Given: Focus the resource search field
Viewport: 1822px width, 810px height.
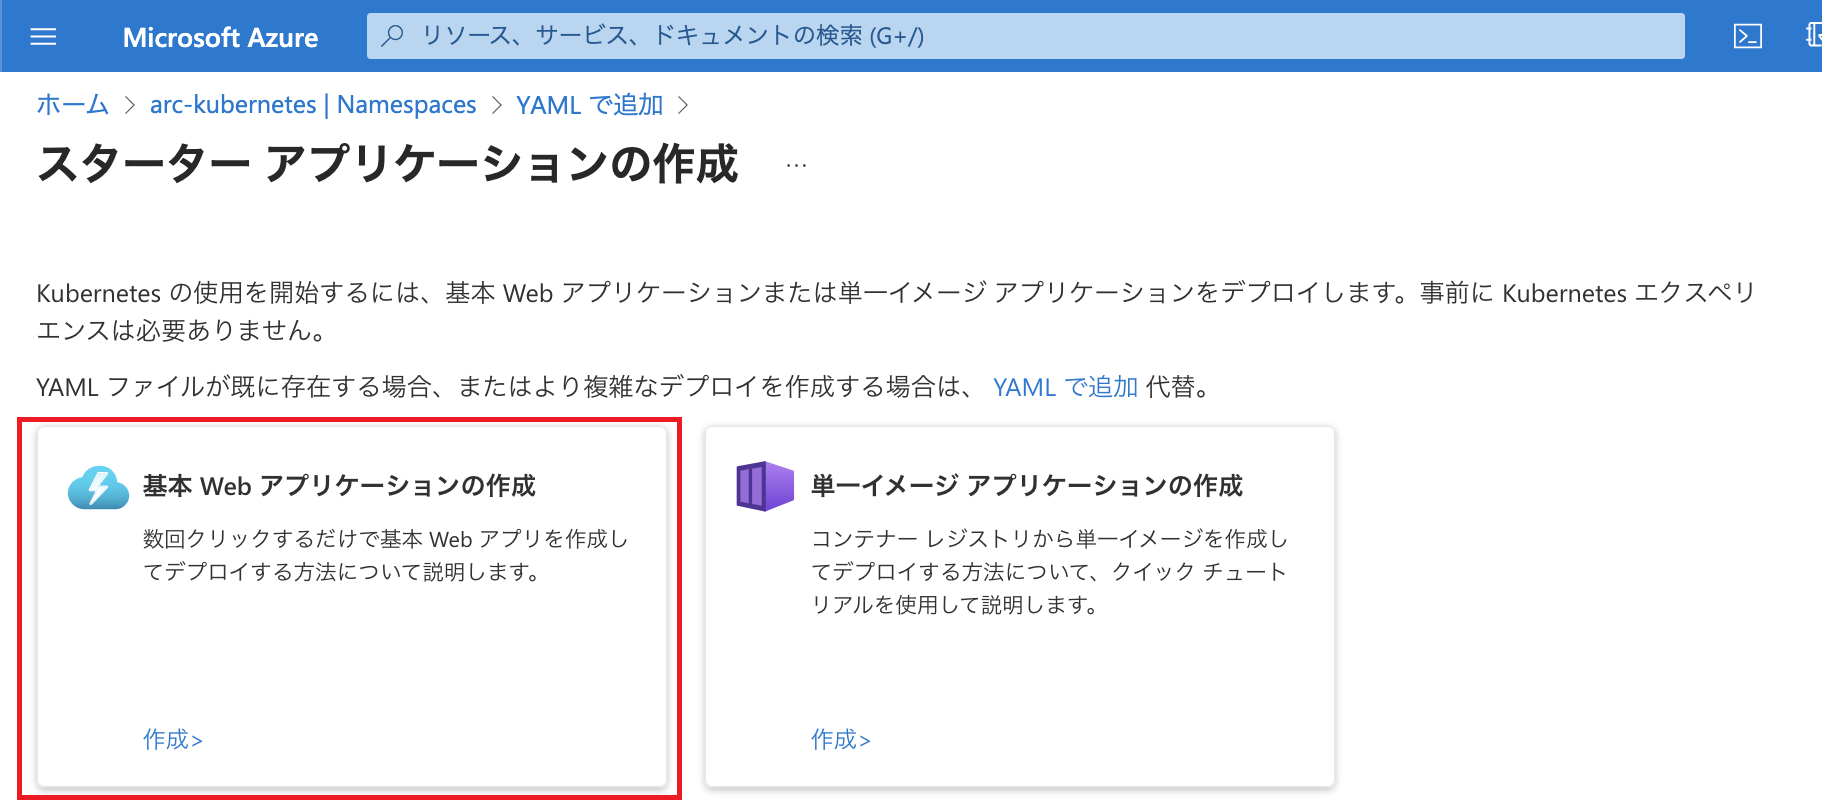Looking at the screenshot, I should tap(1025, 36).
